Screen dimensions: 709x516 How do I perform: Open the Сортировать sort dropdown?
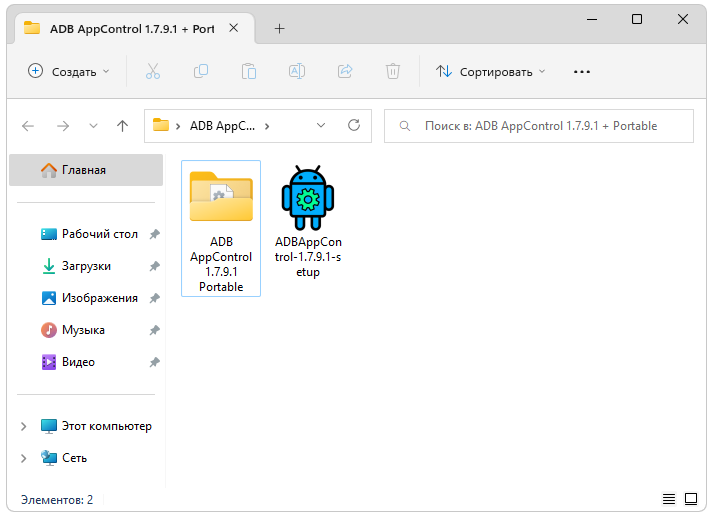tap(491, 71)
